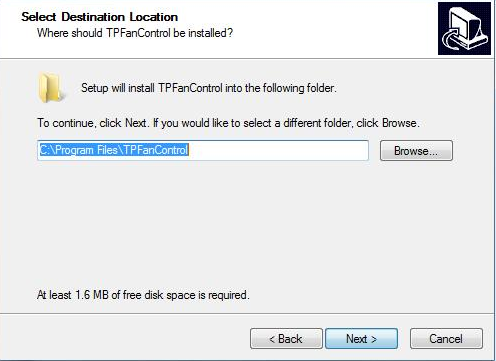Click the white header banner background
The image size is (496, 361).
333,30
